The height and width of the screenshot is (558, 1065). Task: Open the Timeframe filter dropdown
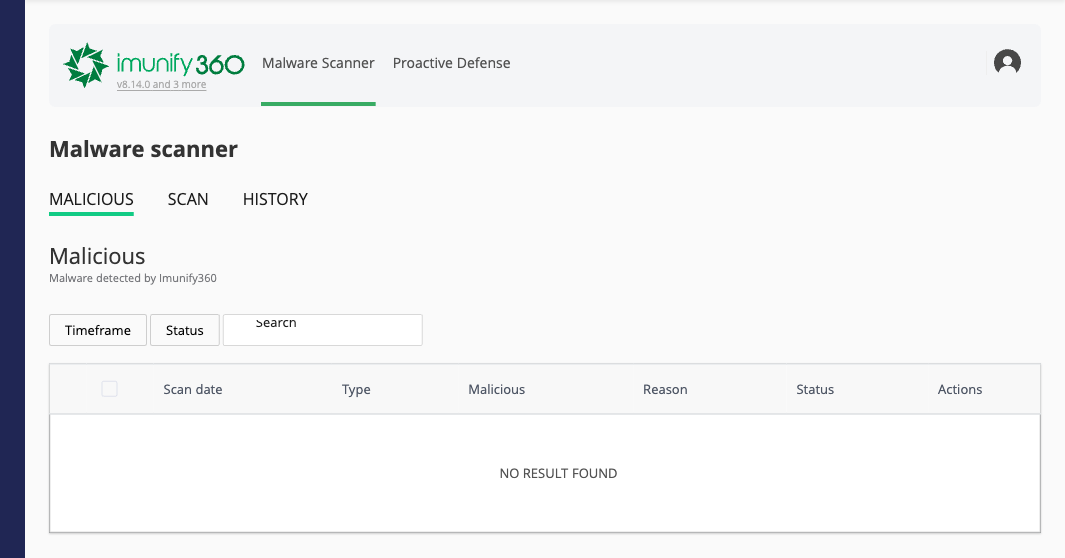[98, 330]
